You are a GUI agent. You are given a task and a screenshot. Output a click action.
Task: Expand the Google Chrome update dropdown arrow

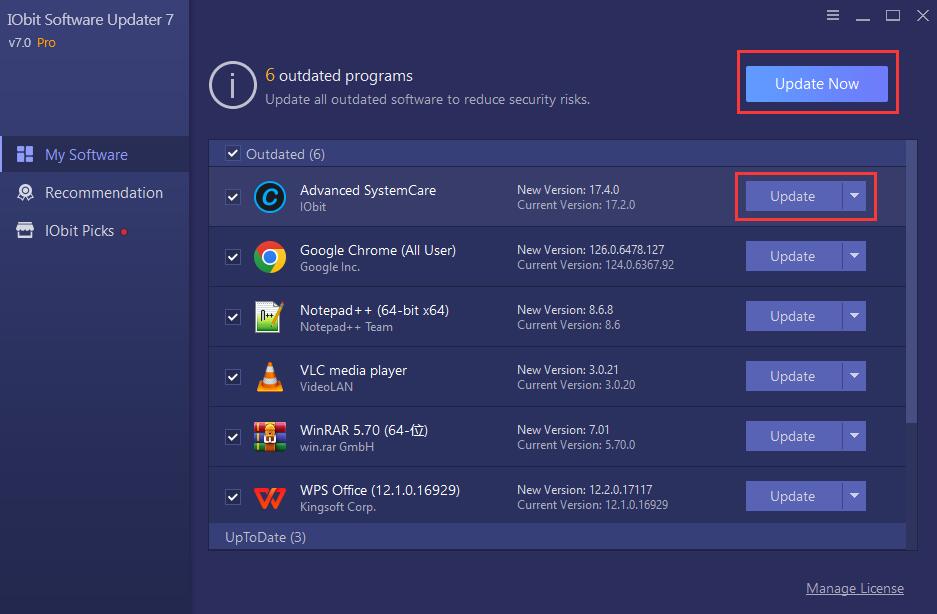(x=854, y=256)
